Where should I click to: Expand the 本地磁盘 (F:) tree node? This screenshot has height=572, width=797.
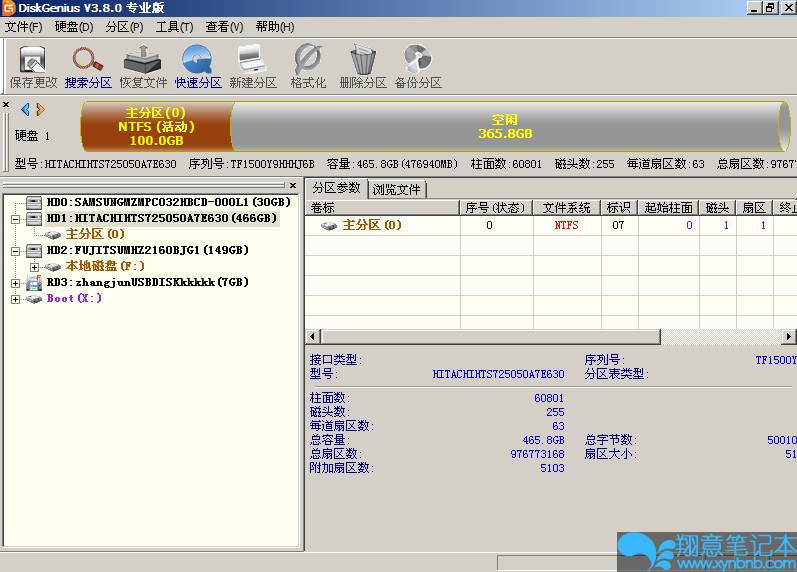point(34,267)
